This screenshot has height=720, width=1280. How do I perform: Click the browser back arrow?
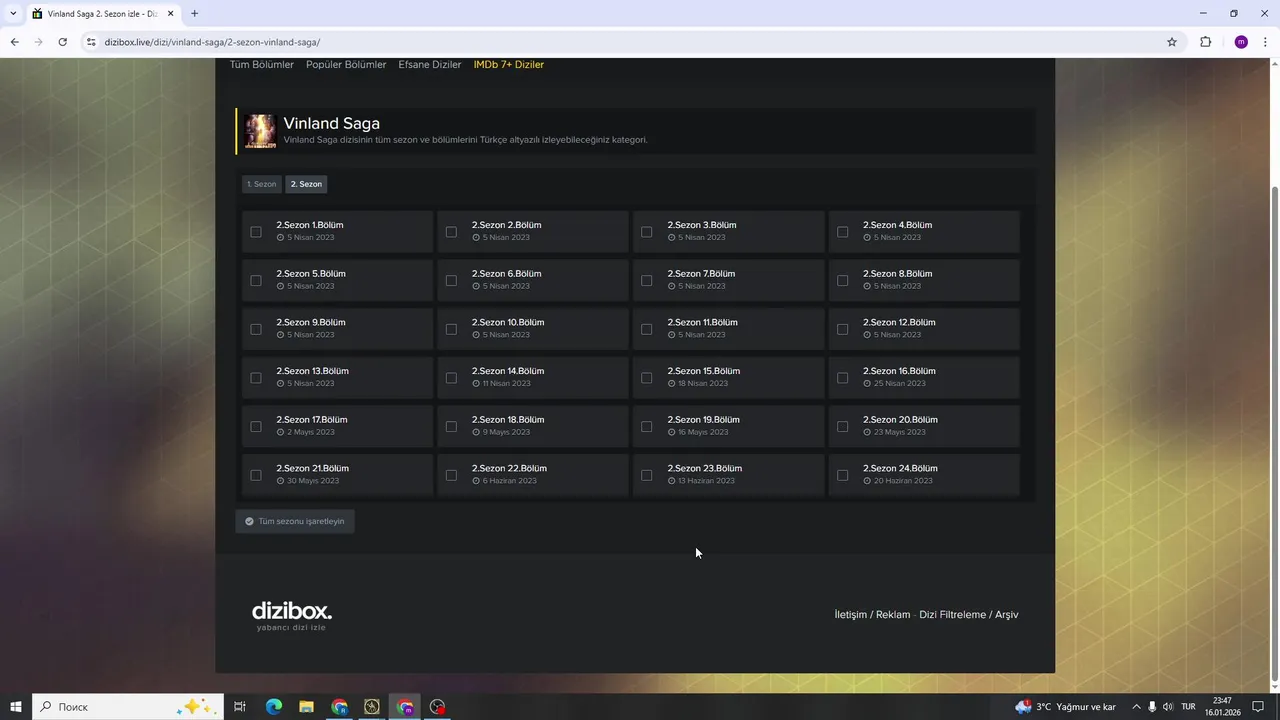pyautogui.click(x=14, y=42)
